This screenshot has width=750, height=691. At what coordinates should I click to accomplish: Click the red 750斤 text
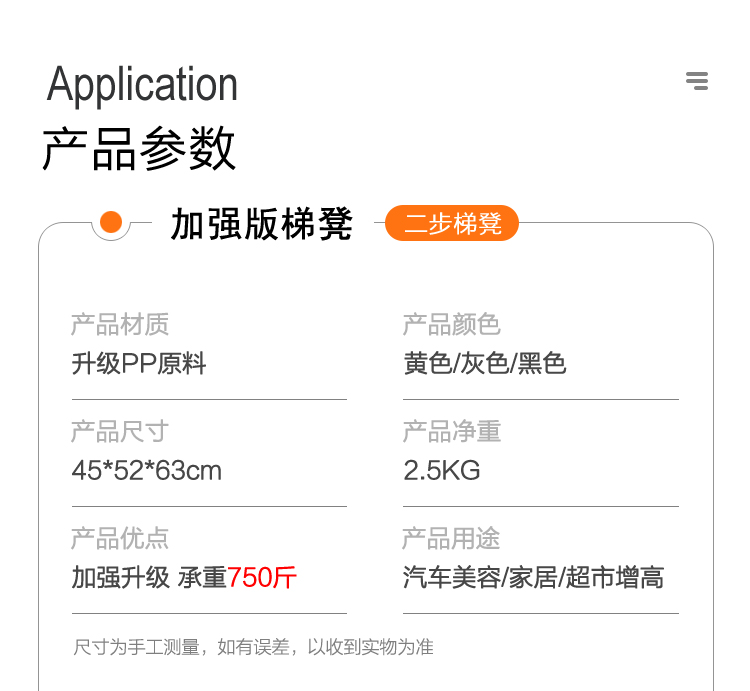point(262,577)
